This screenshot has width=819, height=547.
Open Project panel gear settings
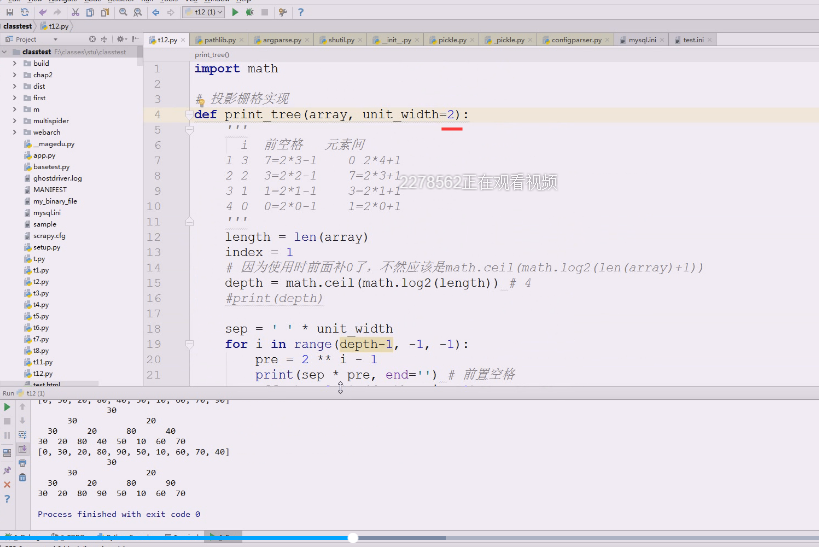[121, 39]
